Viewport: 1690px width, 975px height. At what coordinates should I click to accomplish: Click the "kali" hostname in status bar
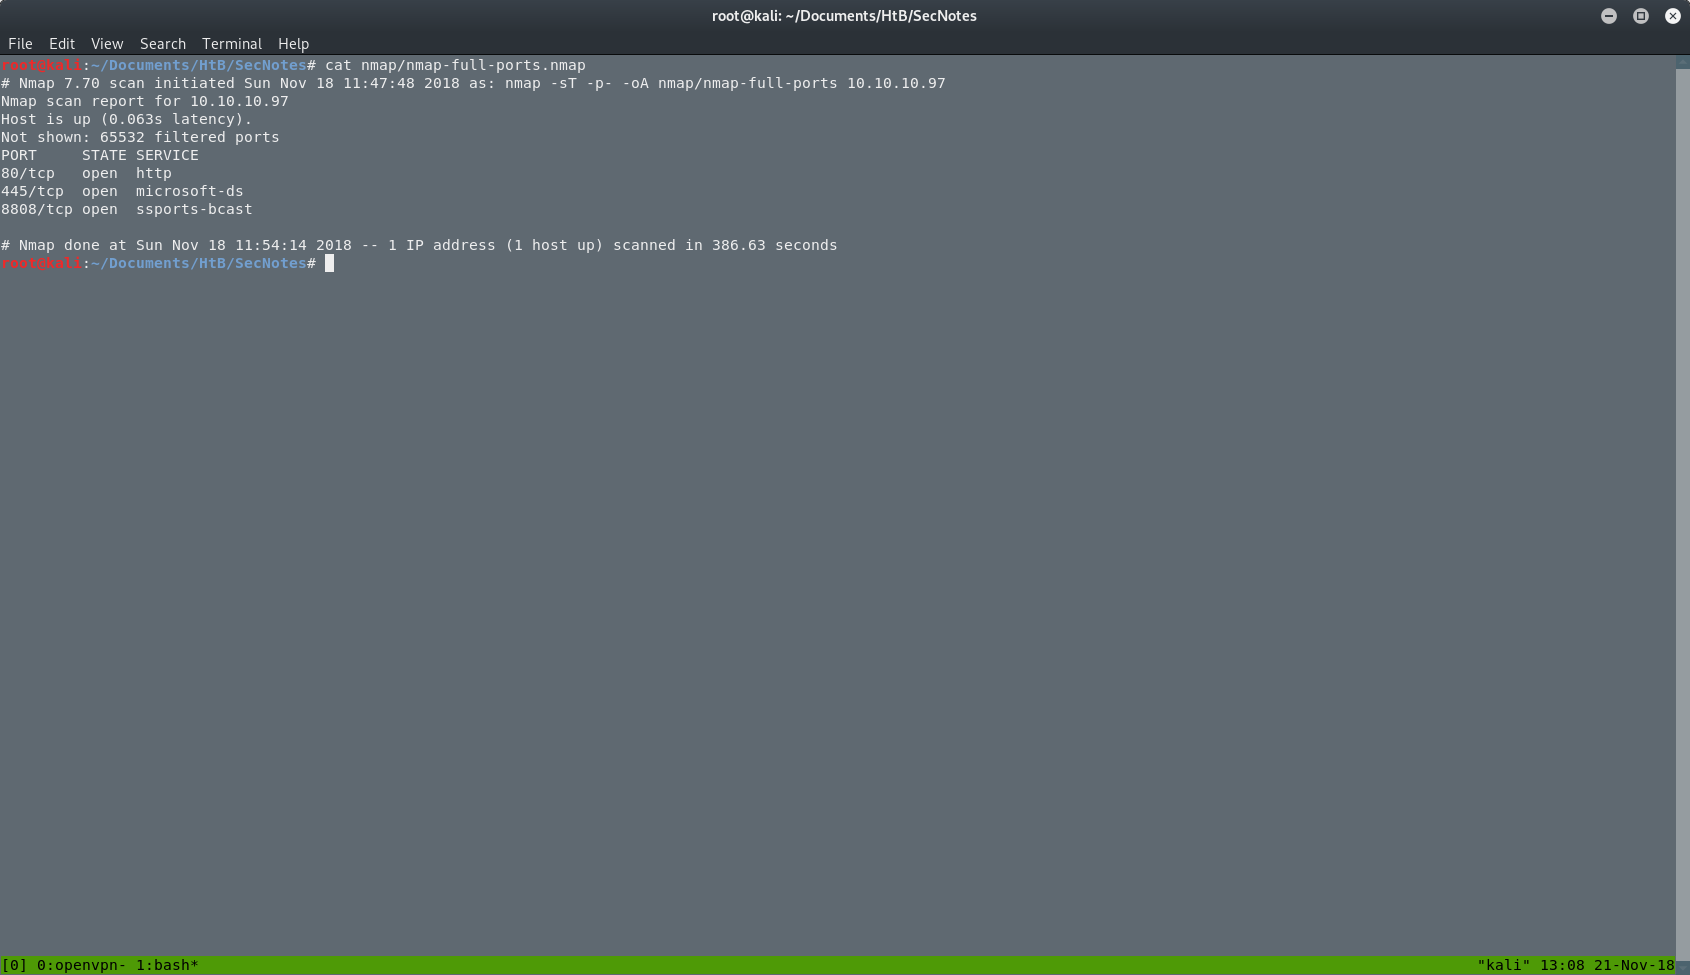point(1503,965)
